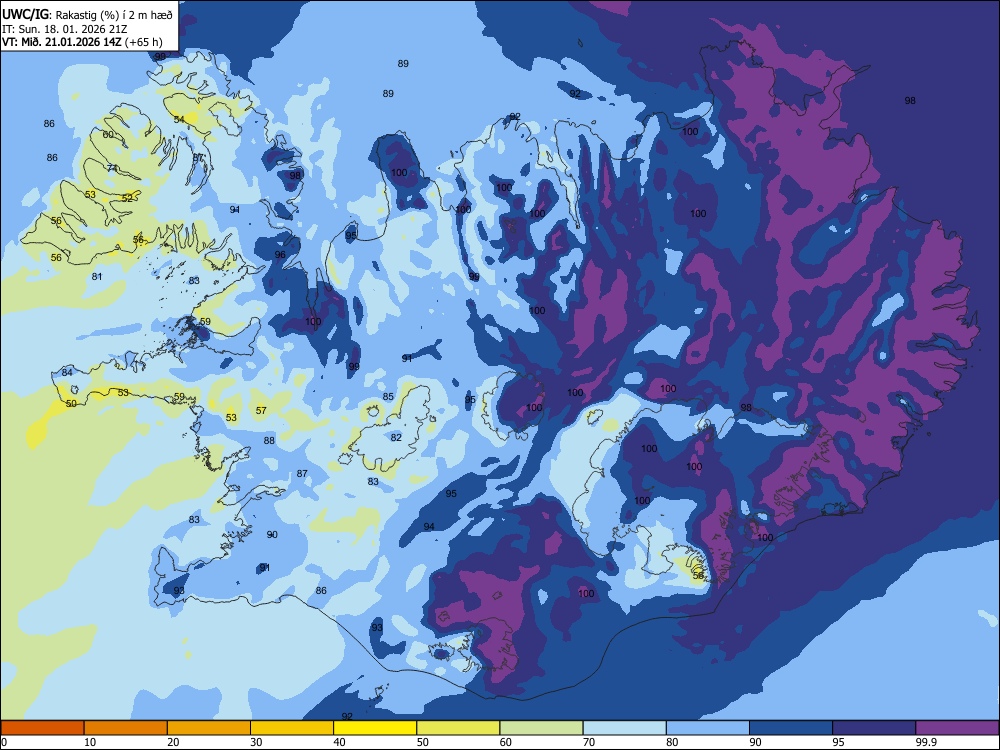
Task: Click the legend tick label '95'
Action: [838, 742]
